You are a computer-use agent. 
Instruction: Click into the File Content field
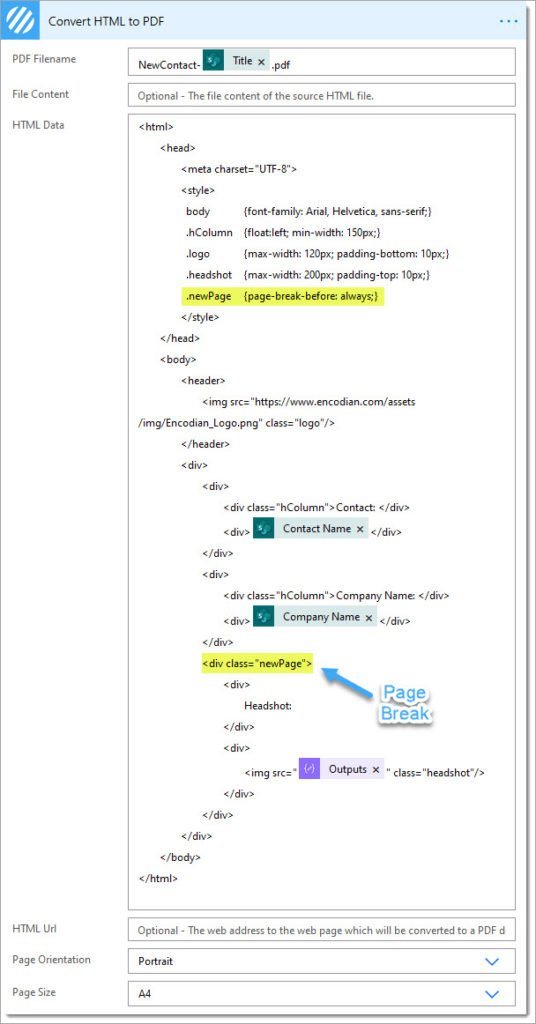[x=322, y=95]
